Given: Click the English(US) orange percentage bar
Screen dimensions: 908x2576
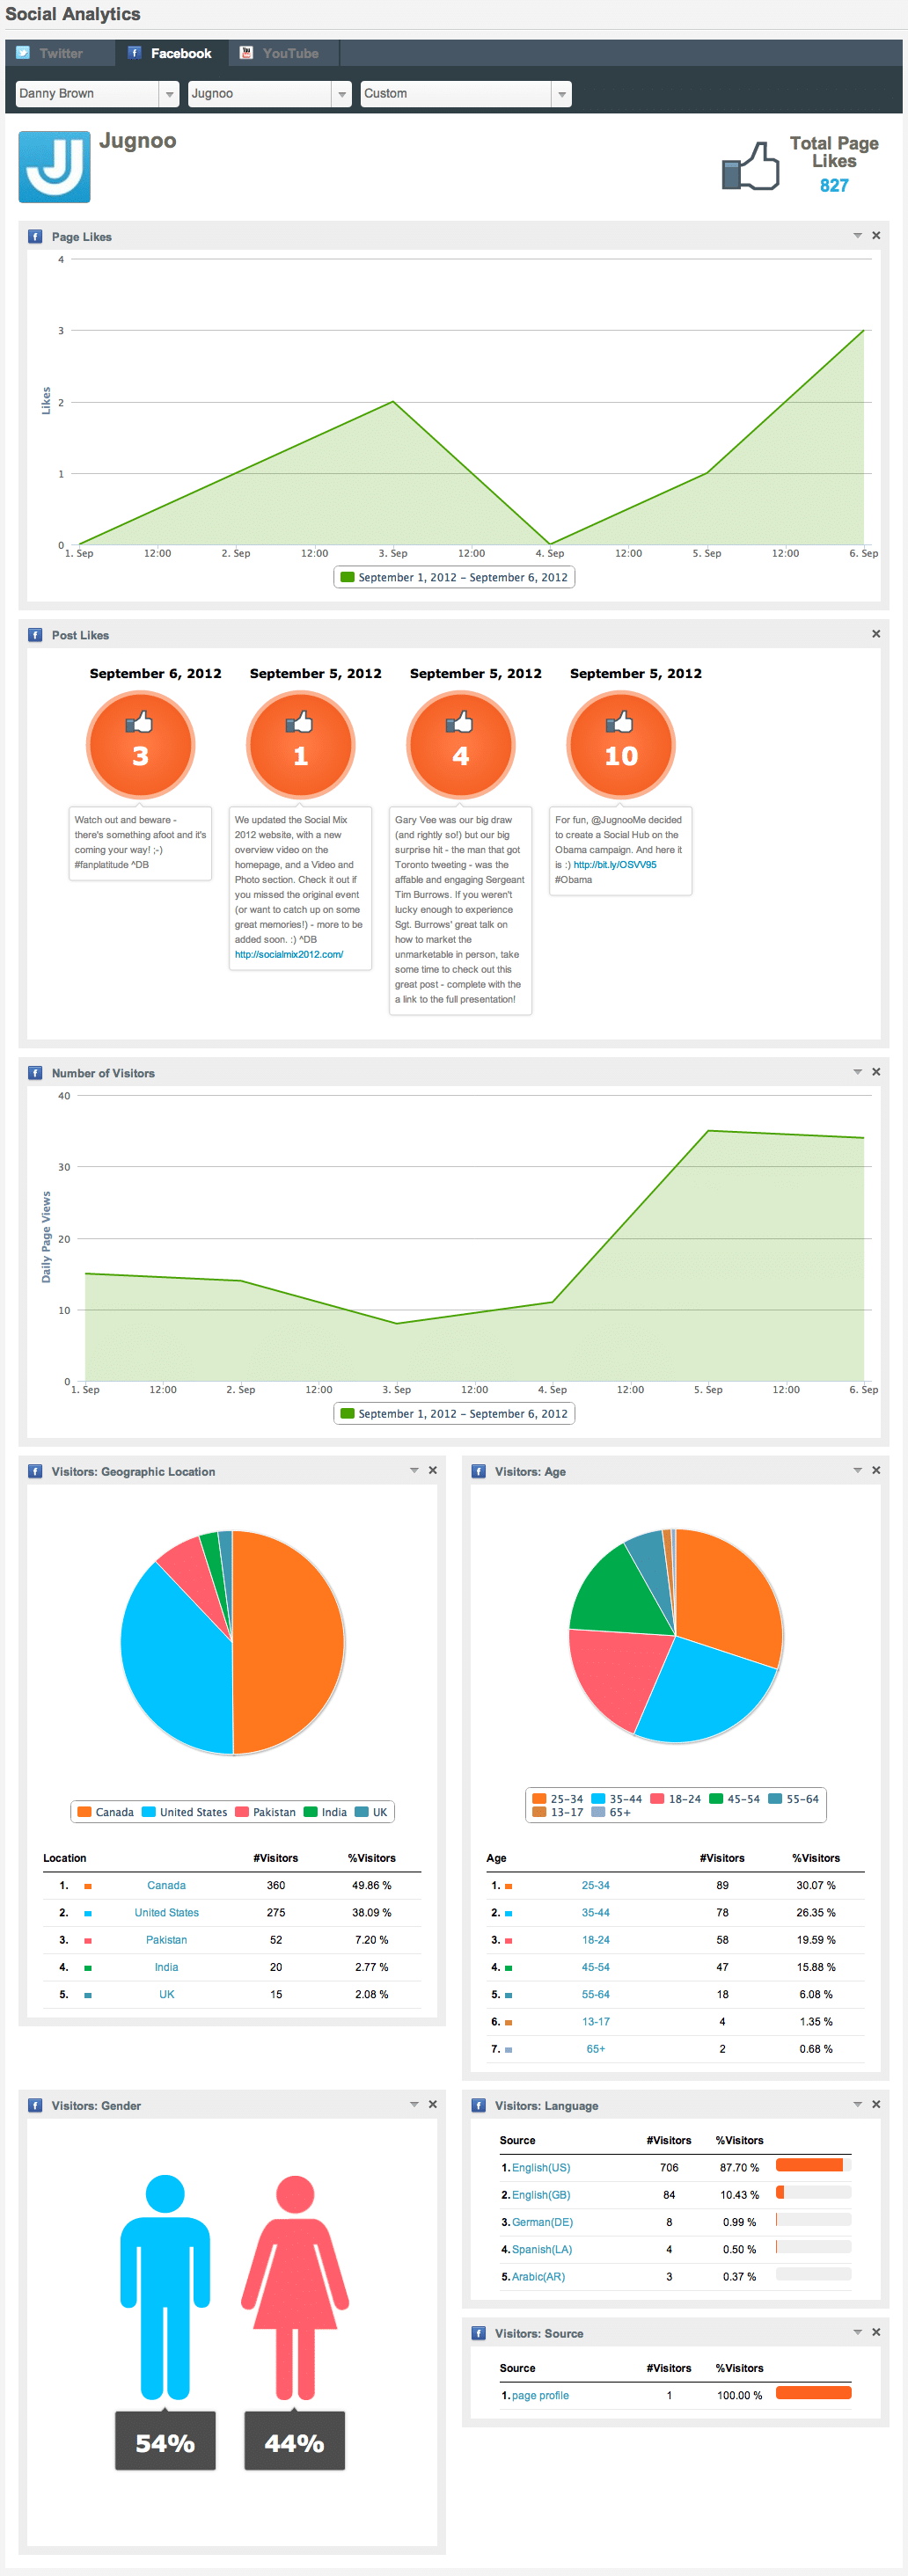Looking at the screenshot, I should [809, 2166].
